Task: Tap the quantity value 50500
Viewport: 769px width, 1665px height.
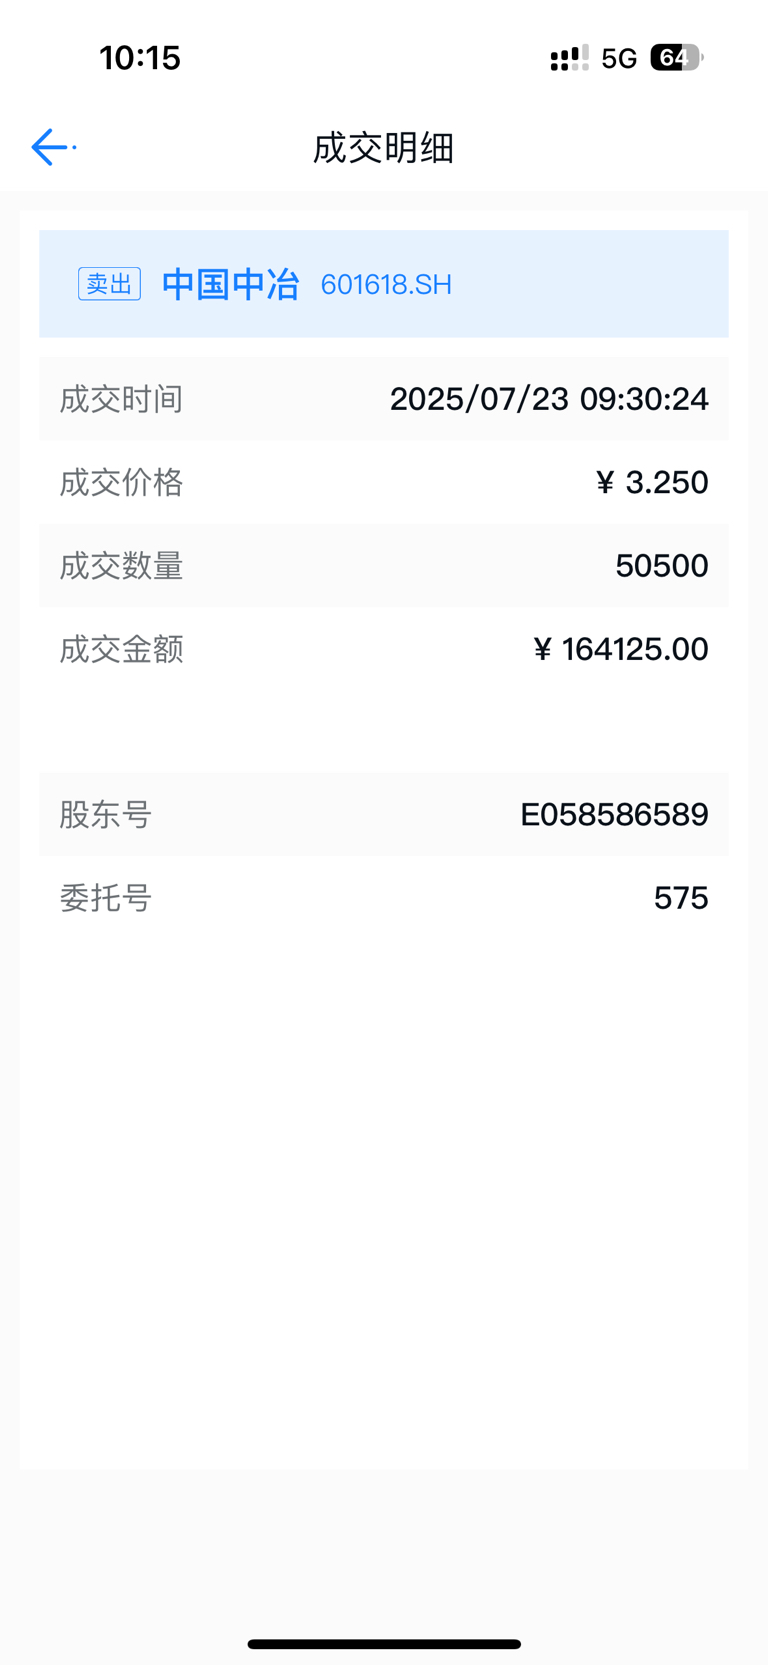Action: (x=662, y=566)
